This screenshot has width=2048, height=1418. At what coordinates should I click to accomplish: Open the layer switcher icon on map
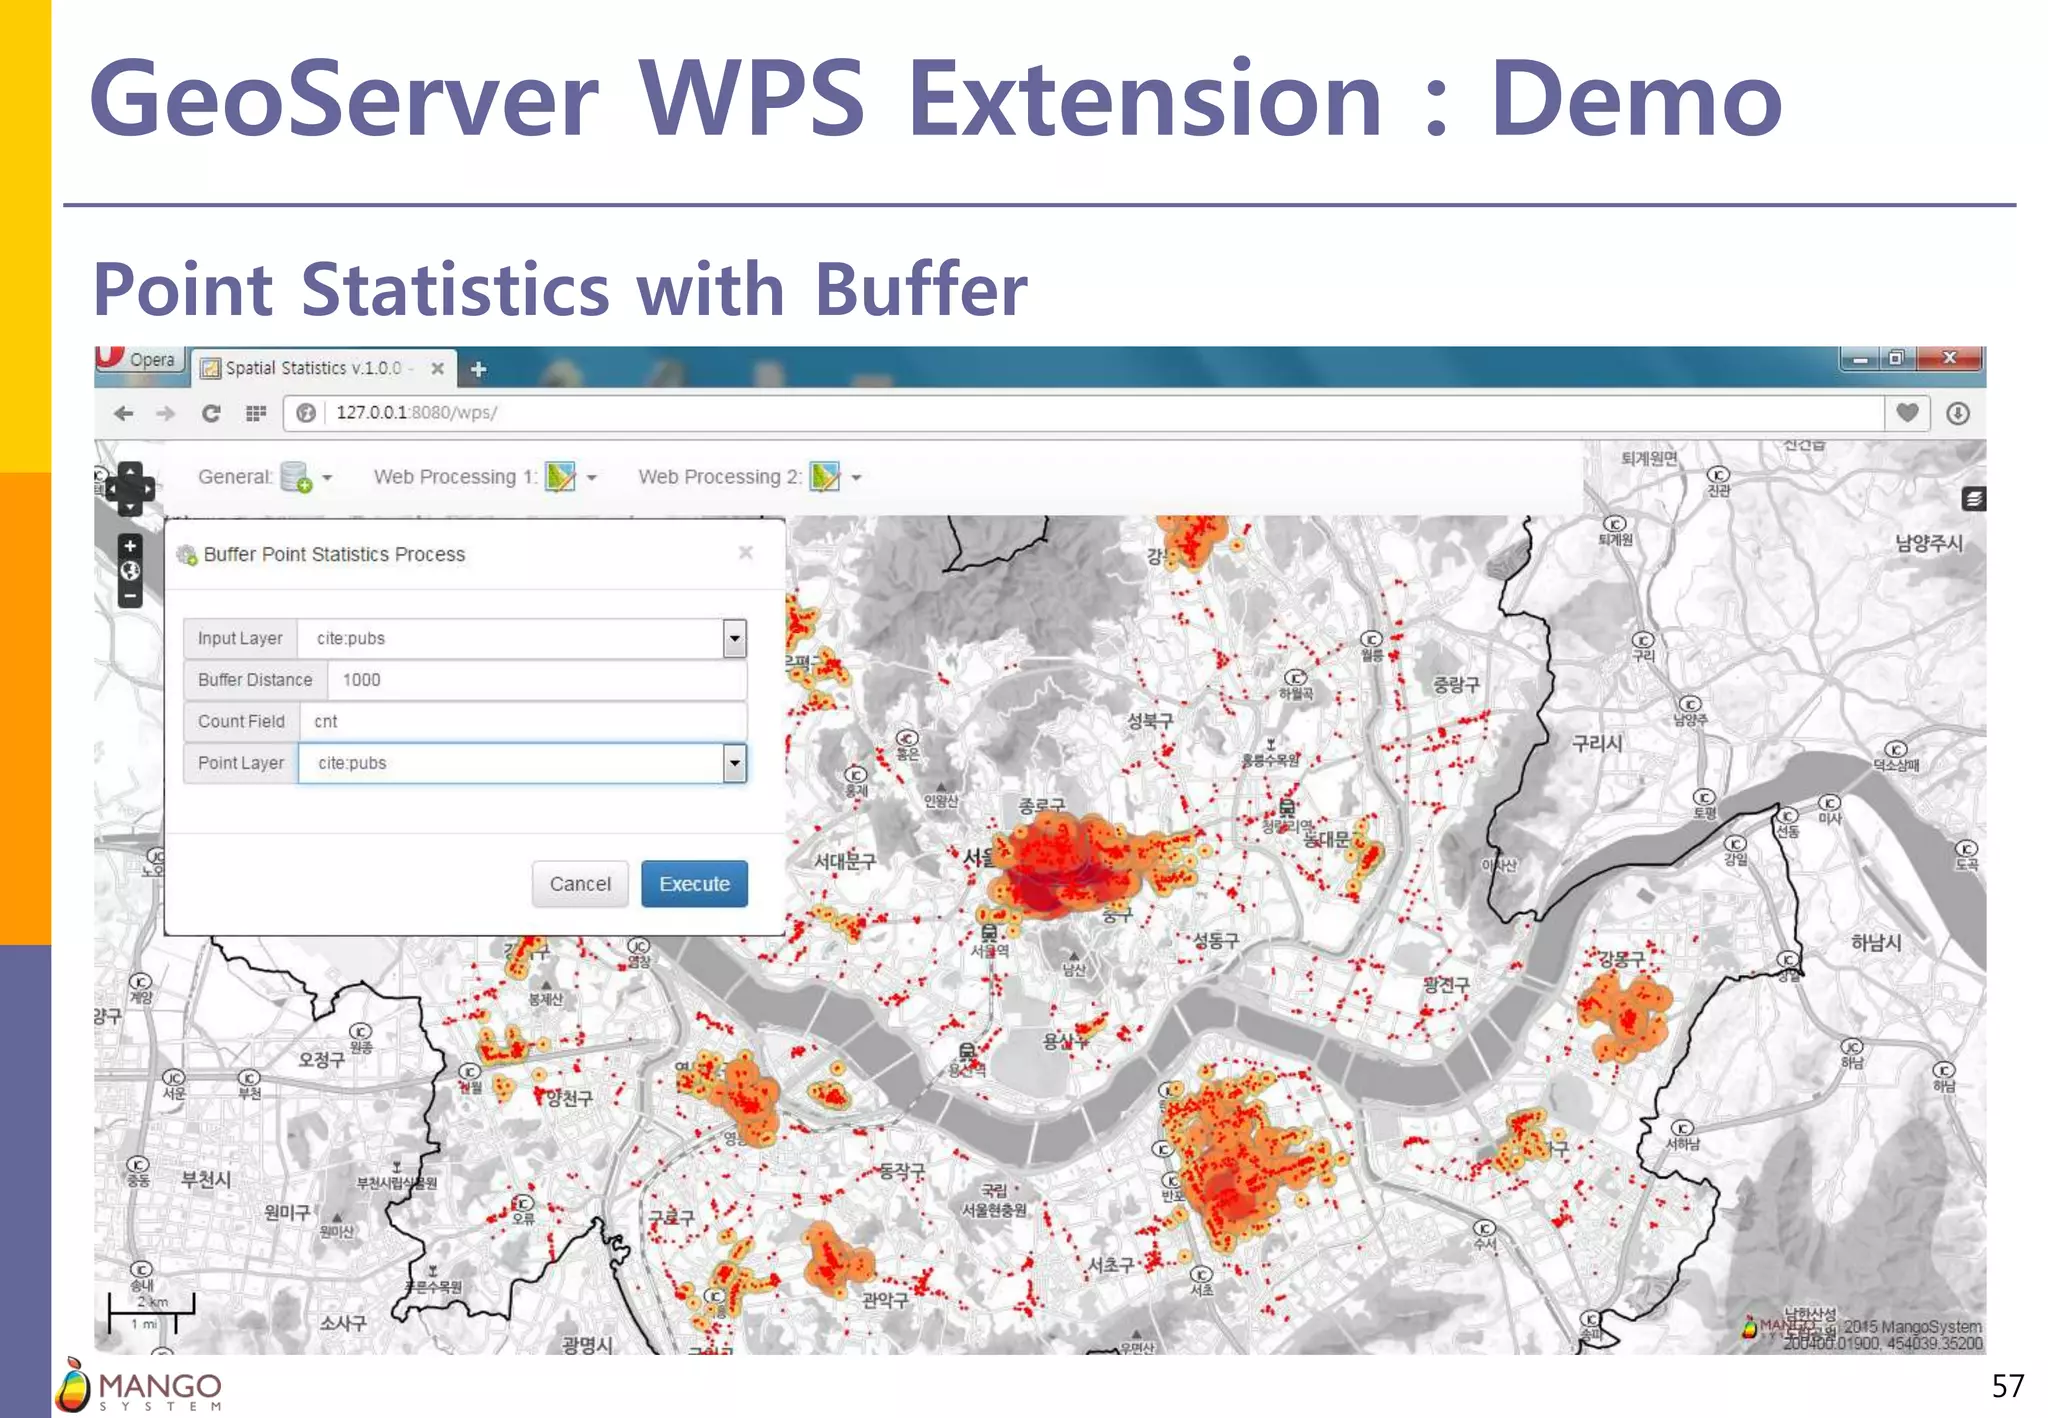pos(1973,499)
